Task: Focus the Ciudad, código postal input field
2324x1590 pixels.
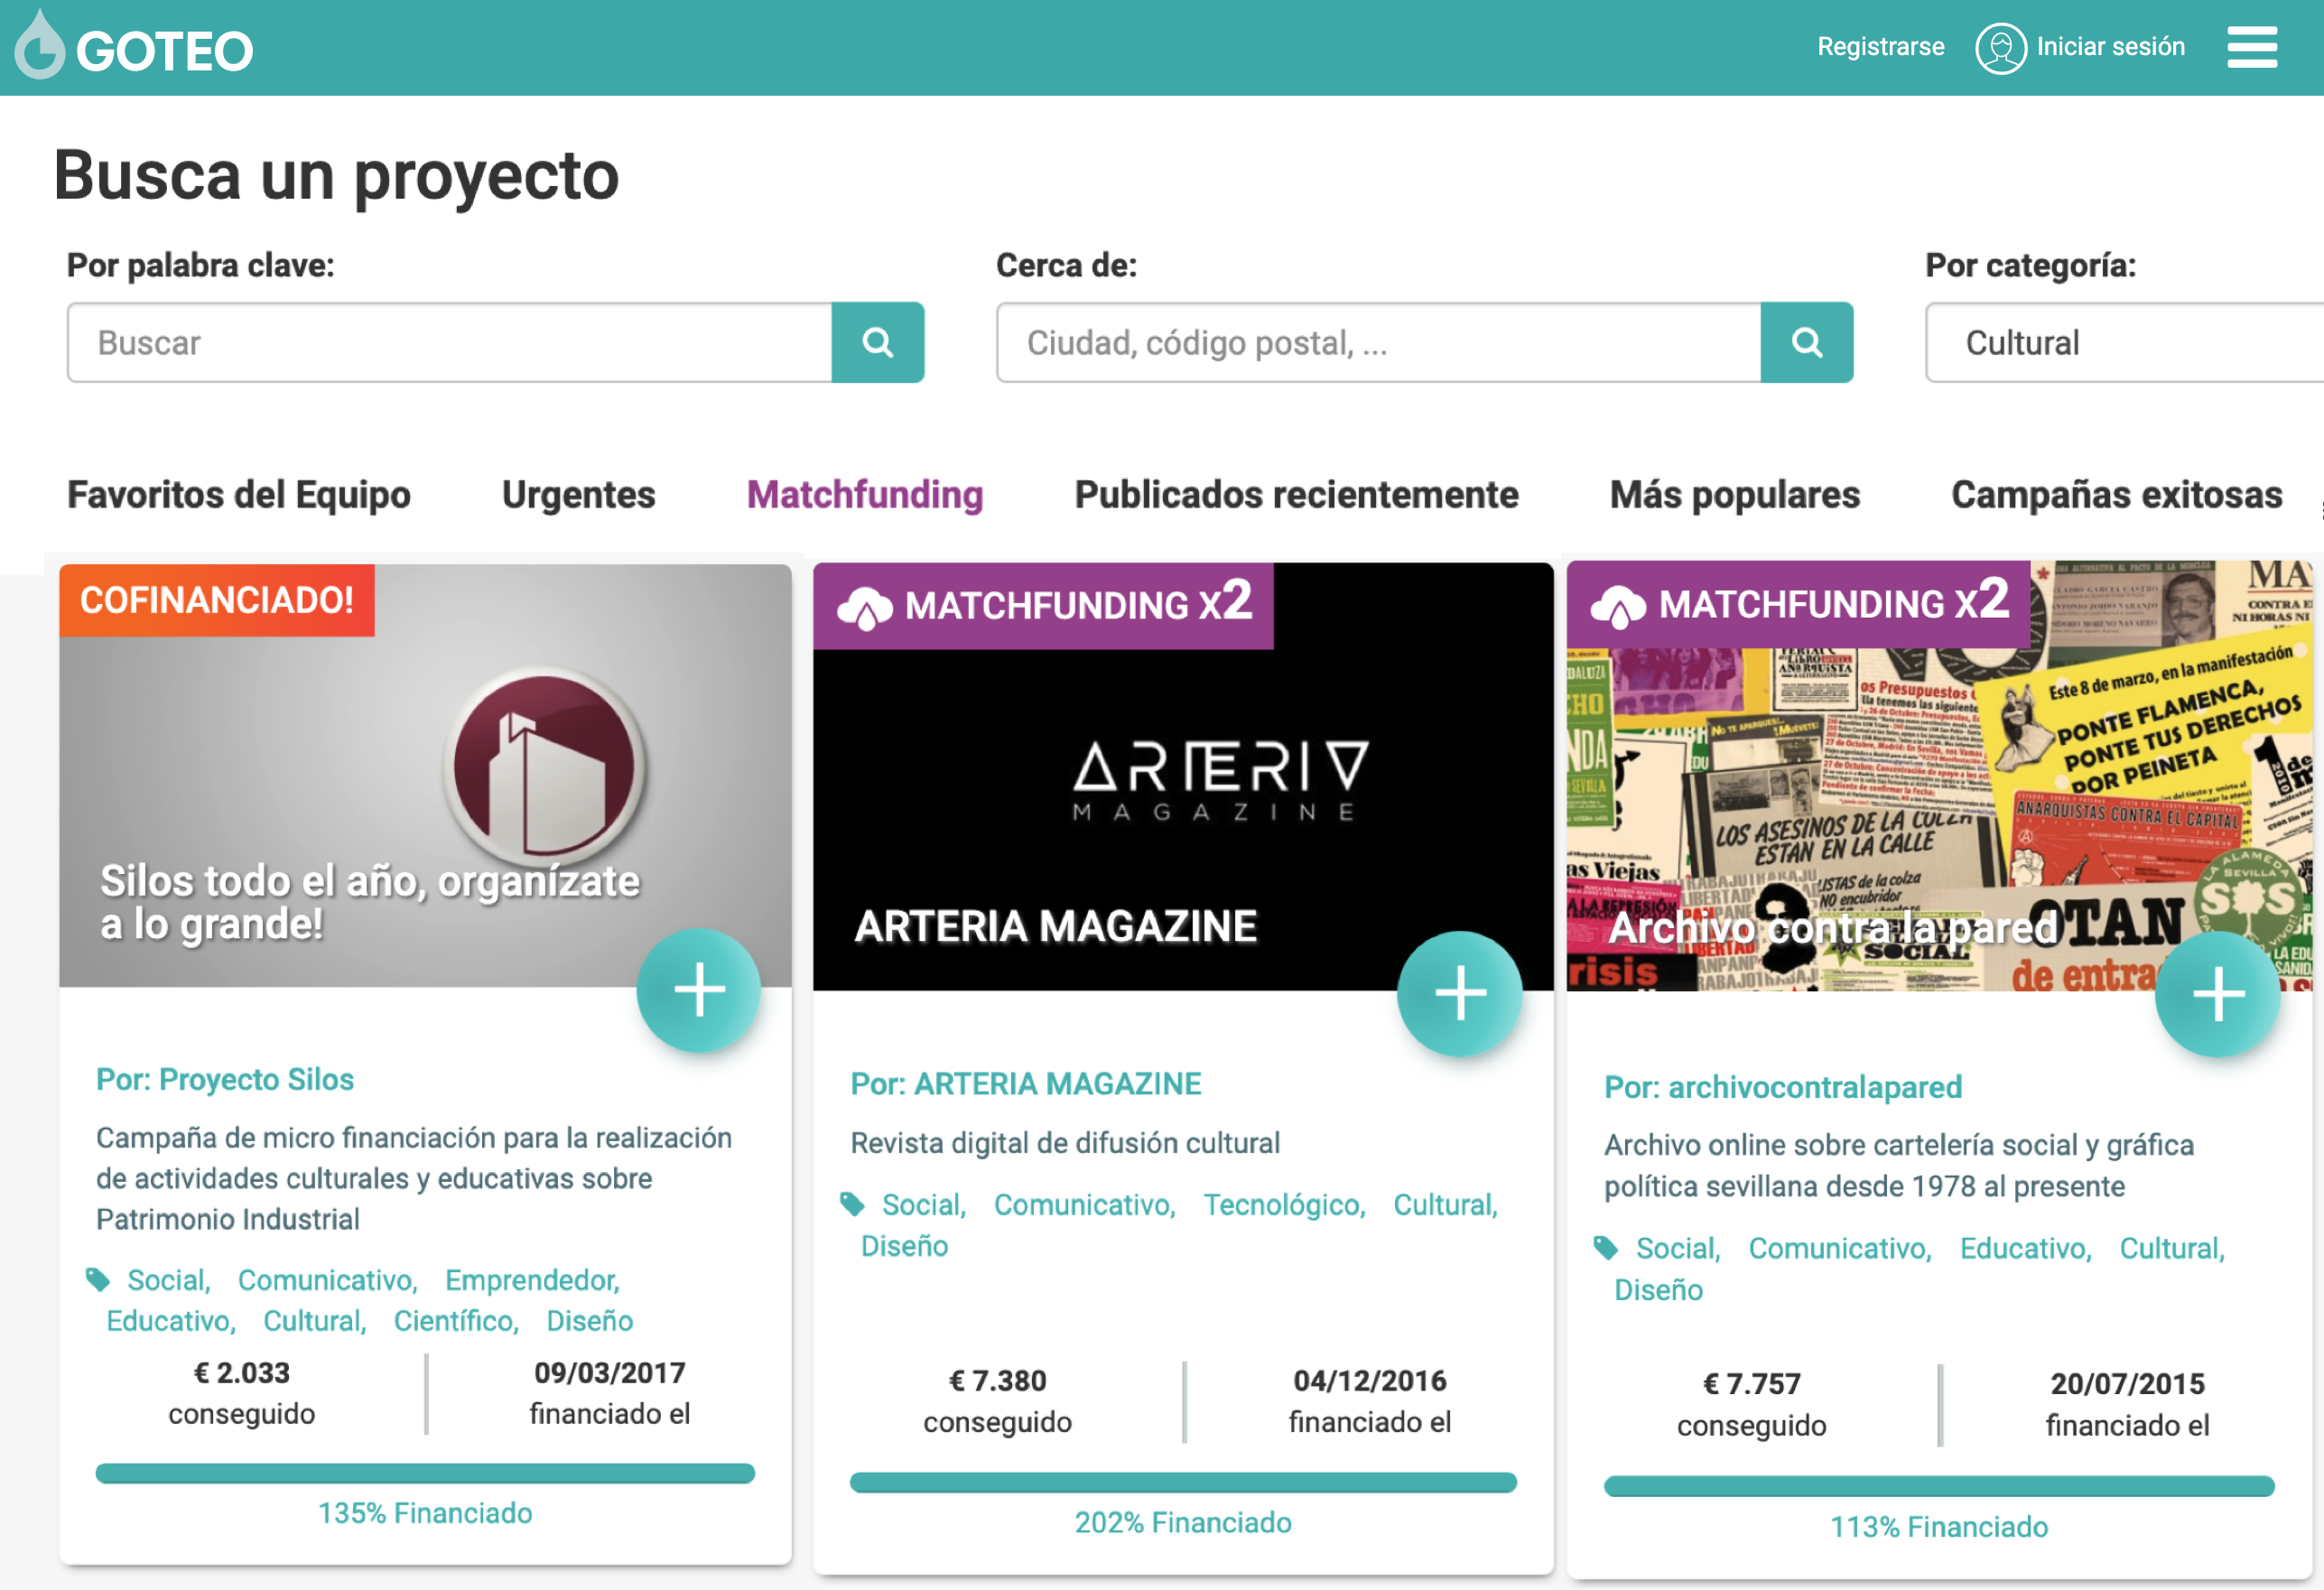Action: 1378,342
